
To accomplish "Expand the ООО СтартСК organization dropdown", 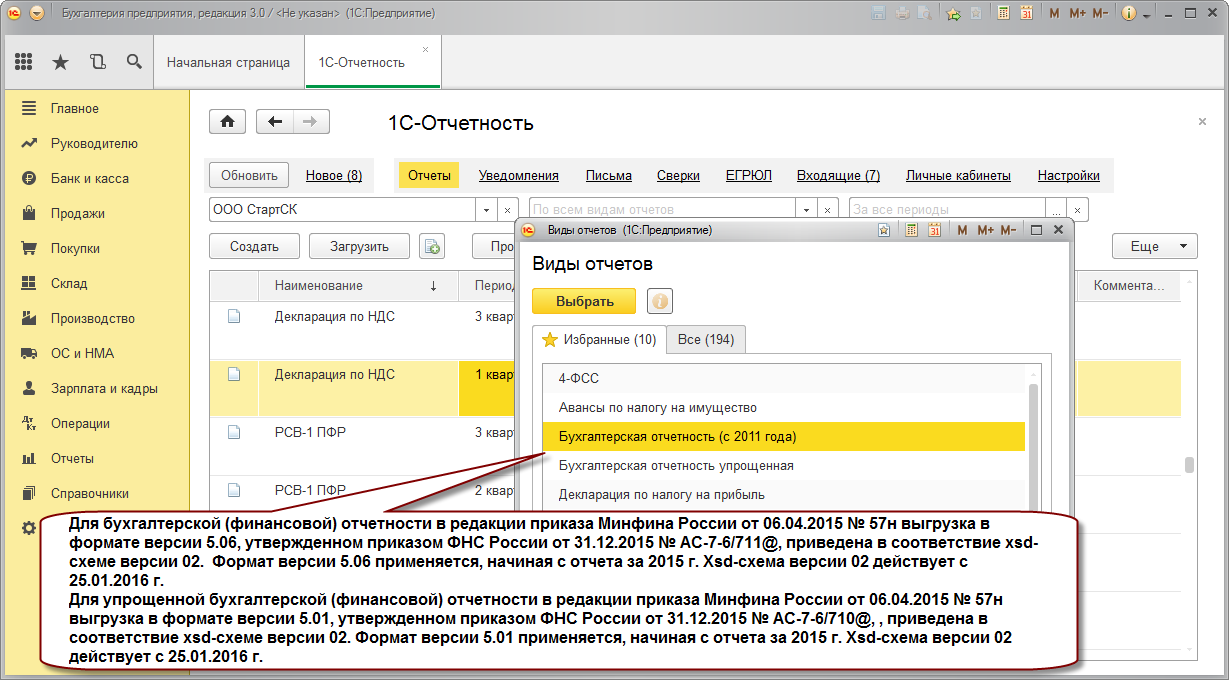I will [x=486, y=210].
